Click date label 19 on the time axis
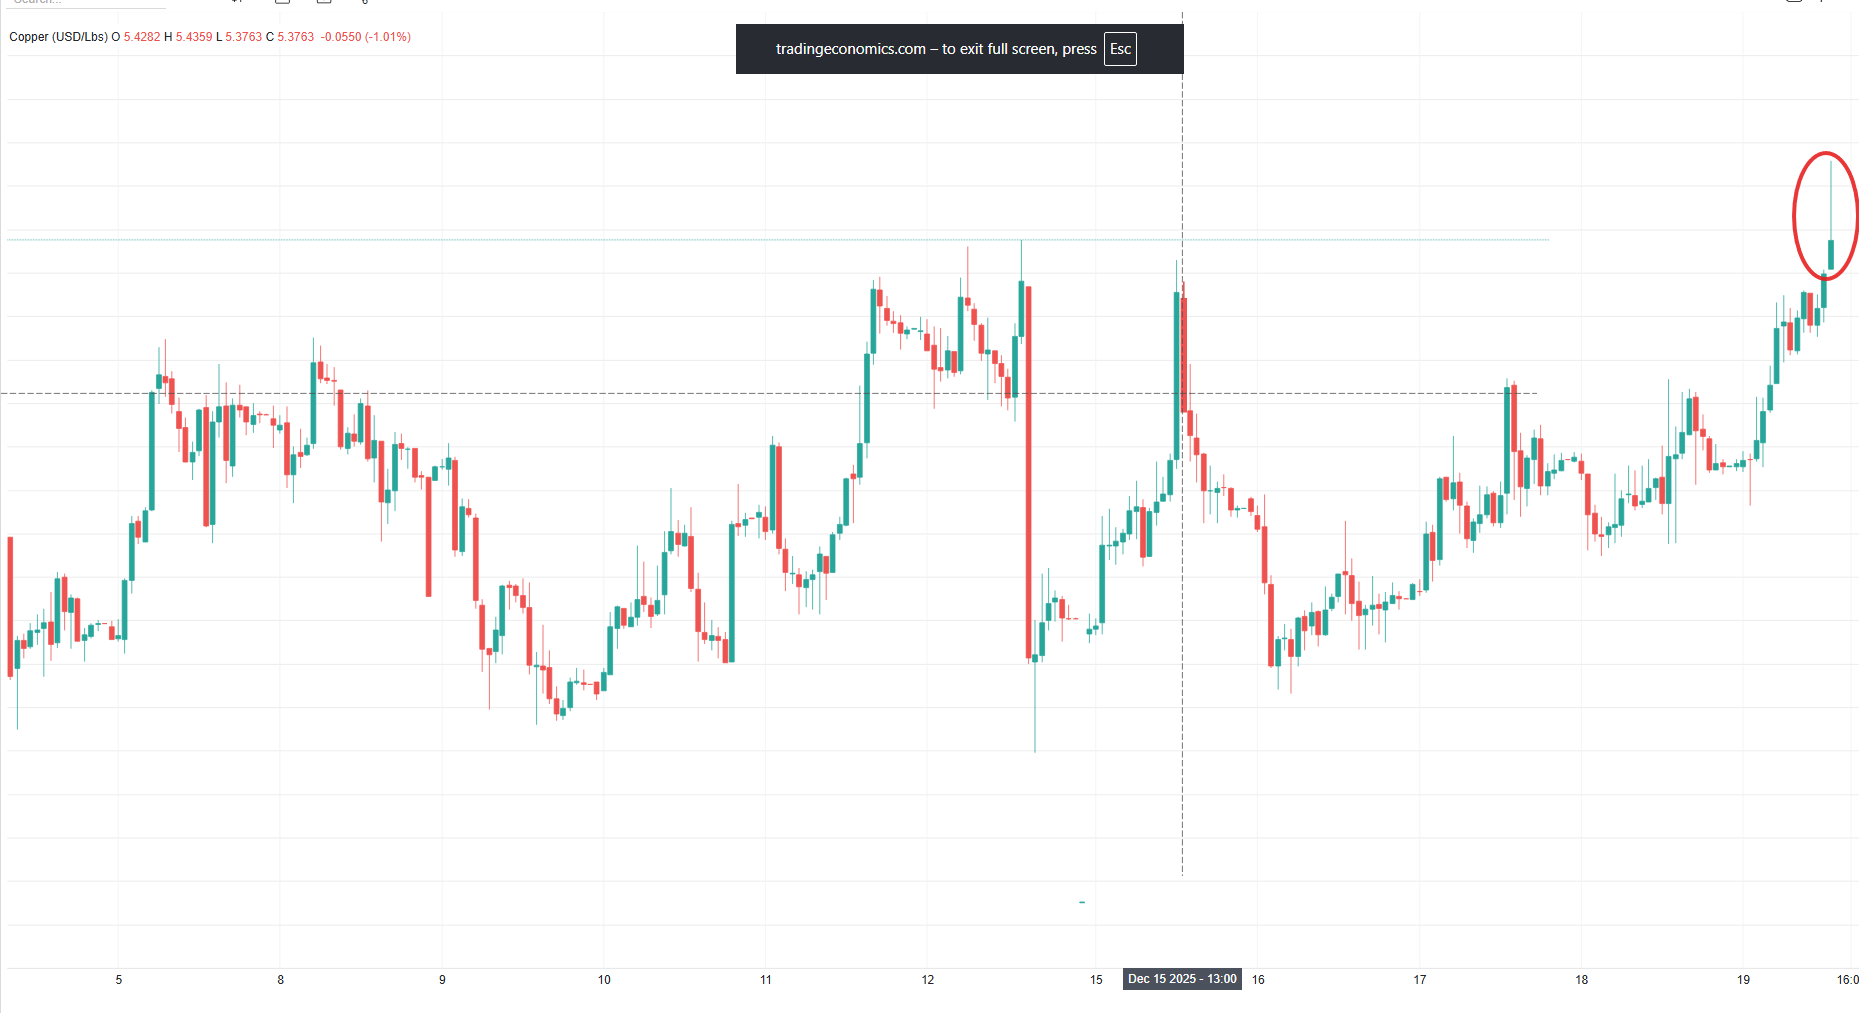This screenshot has height=1013, width=1859. pos(1743,980)
